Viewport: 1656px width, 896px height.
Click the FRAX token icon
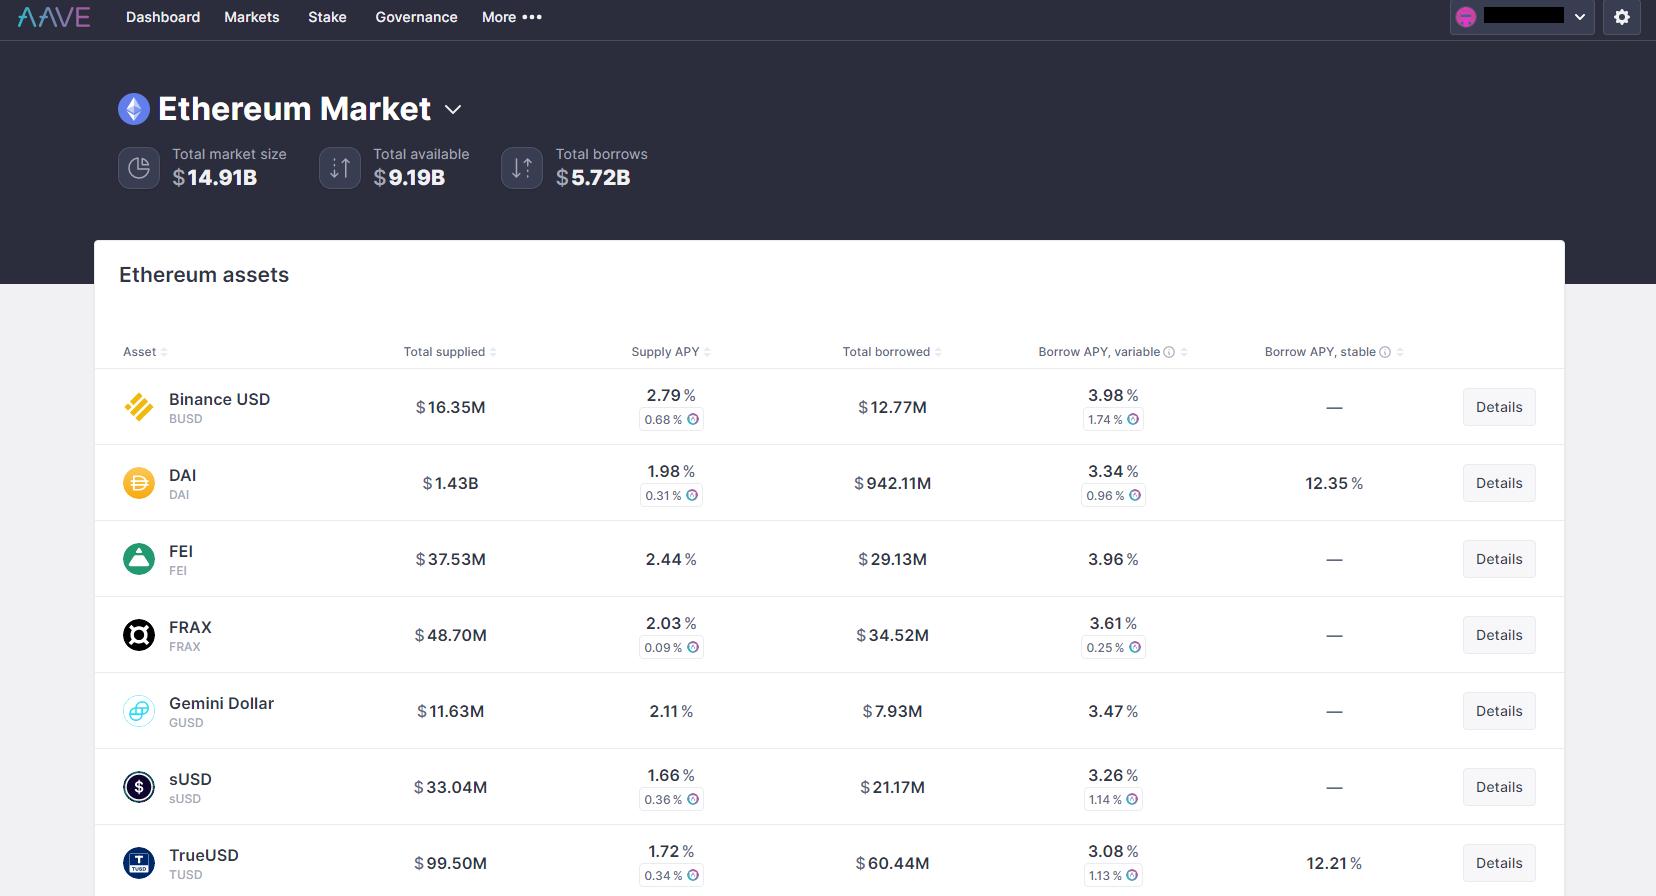[x=139, y=635]
